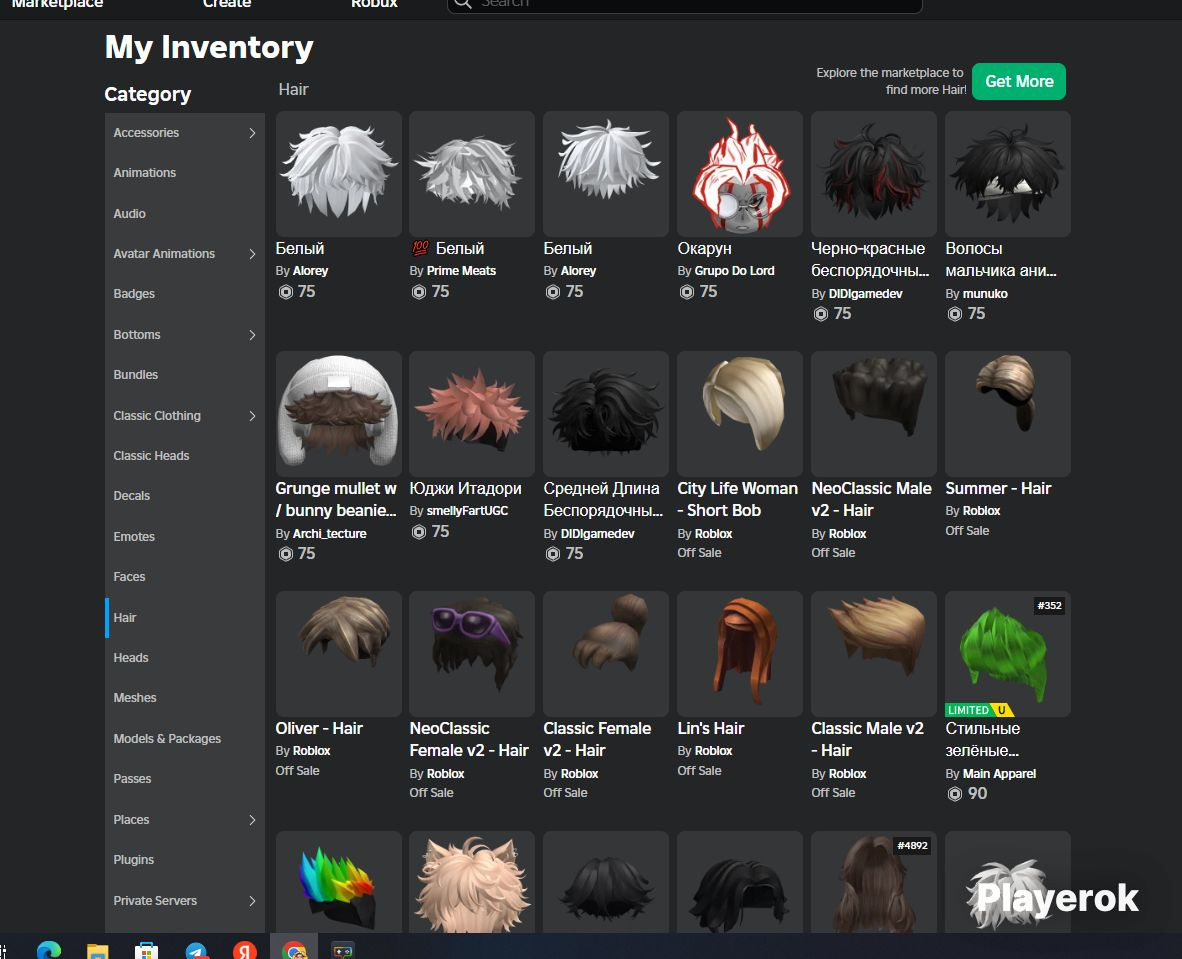
Task: Open Microsoft Store from the taskbar
Action: (146, 950)
